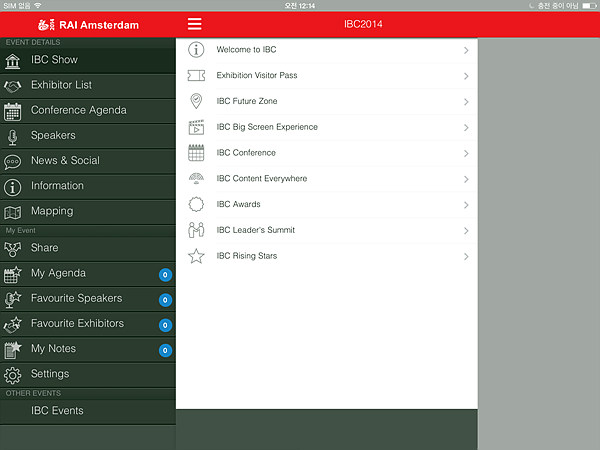Expand the IBC Awards chevron

pos(466,205)
